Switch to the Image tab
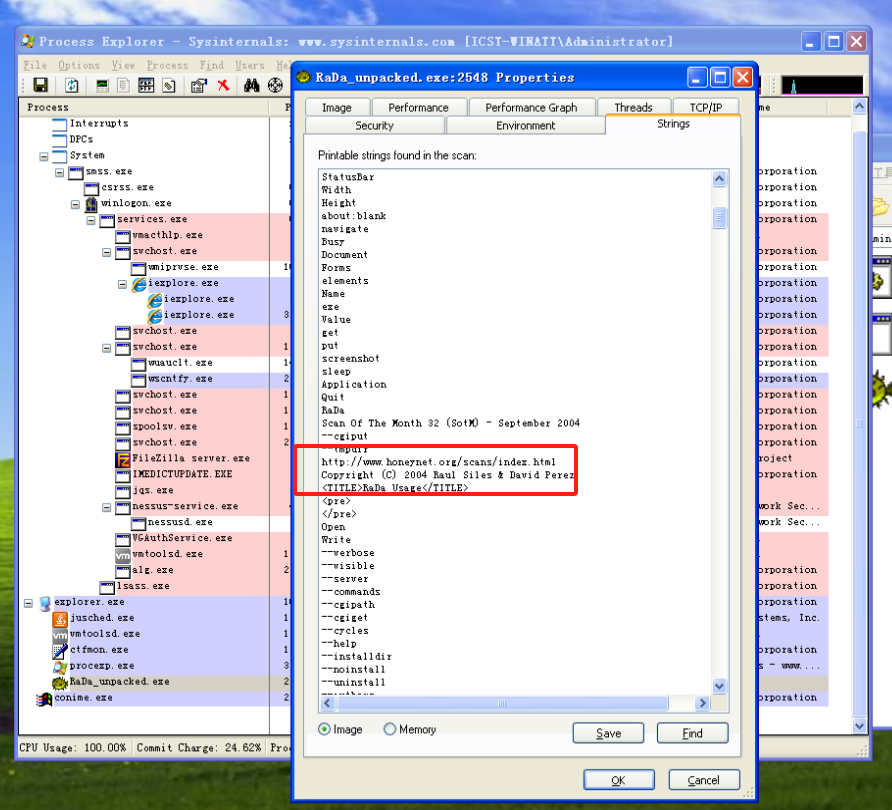This screenshot has width=892, height=810. [337, 108]
